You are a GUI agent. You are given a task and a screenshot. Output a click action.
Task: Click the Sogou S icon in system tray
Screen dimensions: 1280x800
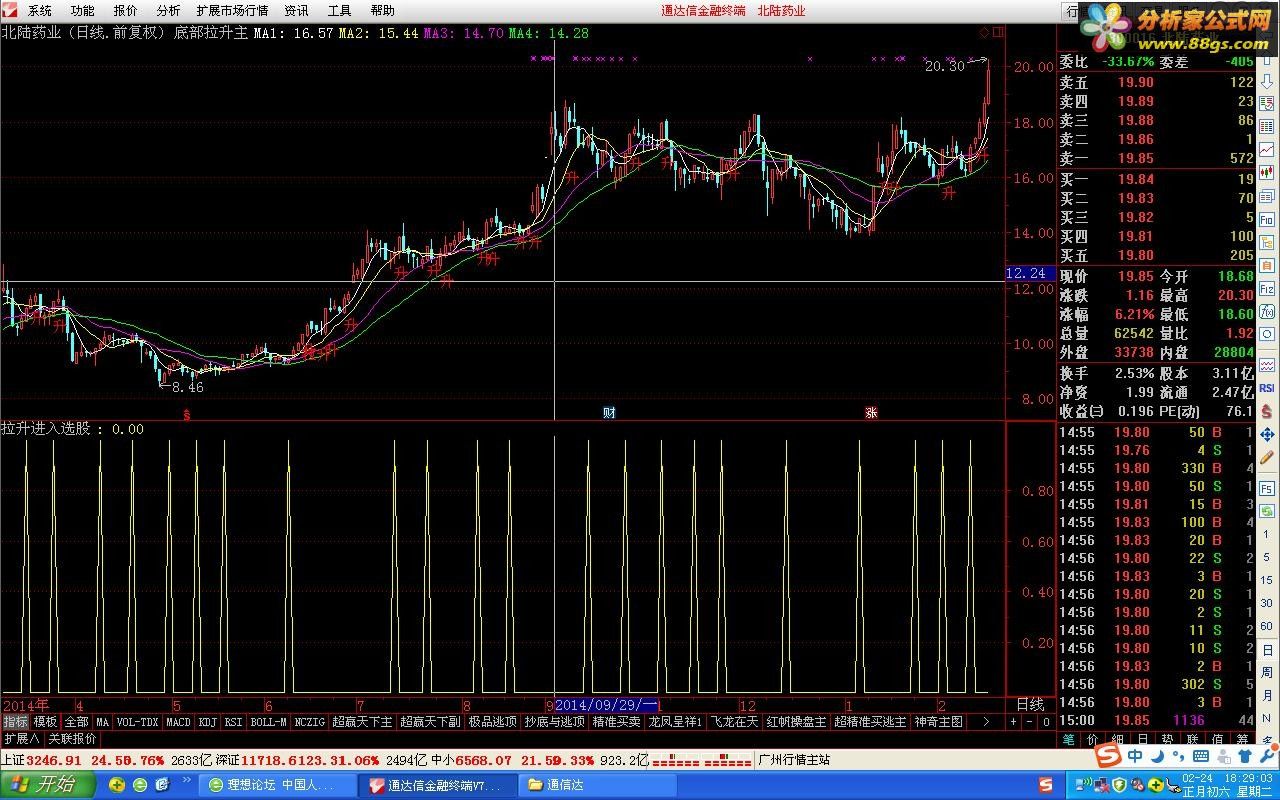click(1046, 783)
